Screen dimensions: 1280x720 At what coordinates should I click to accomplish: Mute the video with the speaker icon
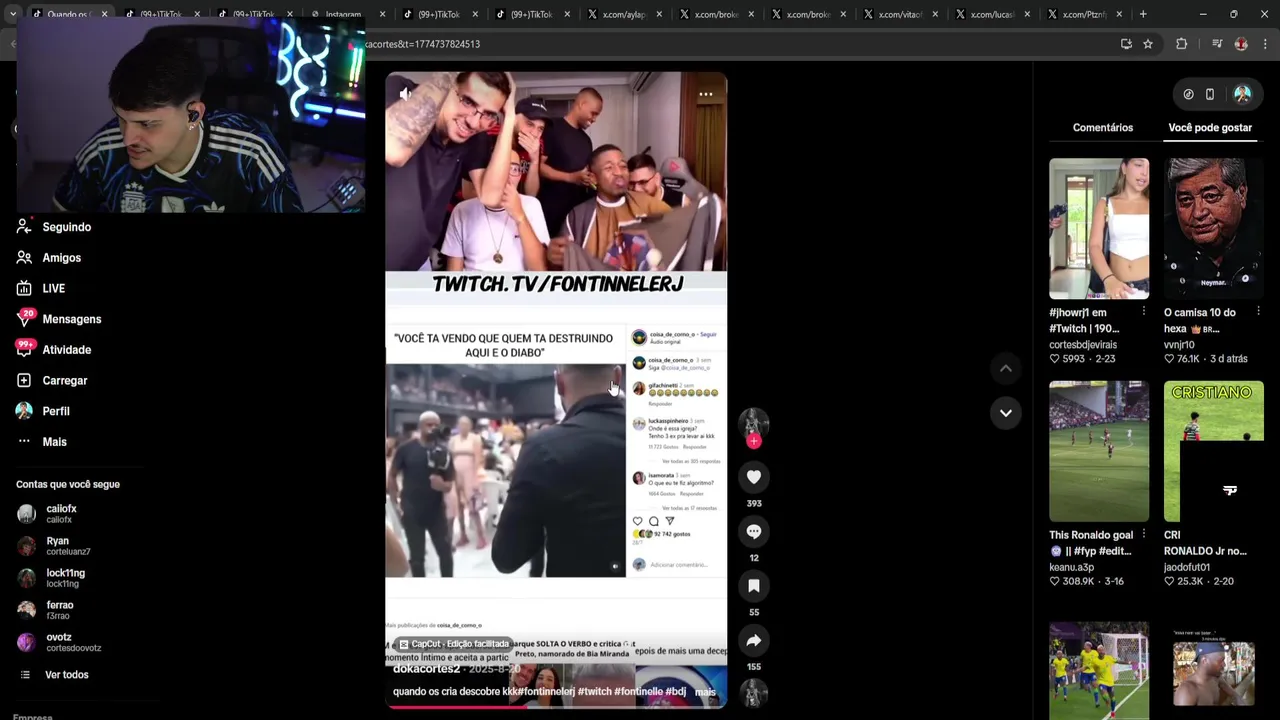(405, 94)
